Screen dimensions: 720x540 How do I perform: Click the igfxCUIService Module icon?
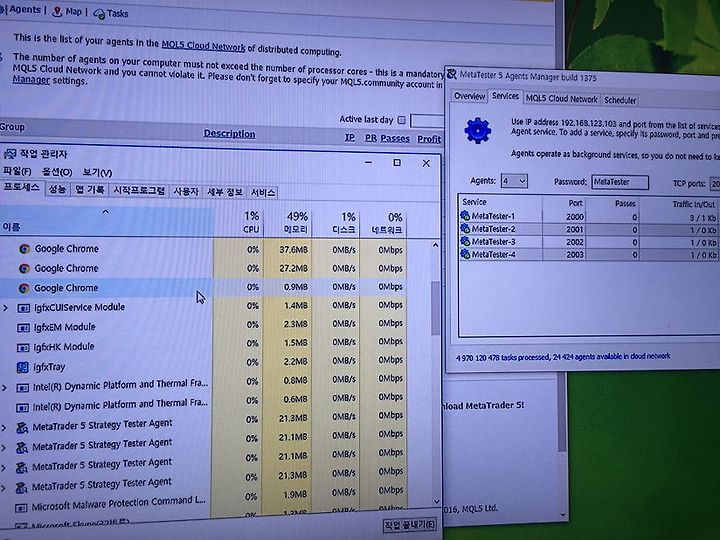click(23, 308)
